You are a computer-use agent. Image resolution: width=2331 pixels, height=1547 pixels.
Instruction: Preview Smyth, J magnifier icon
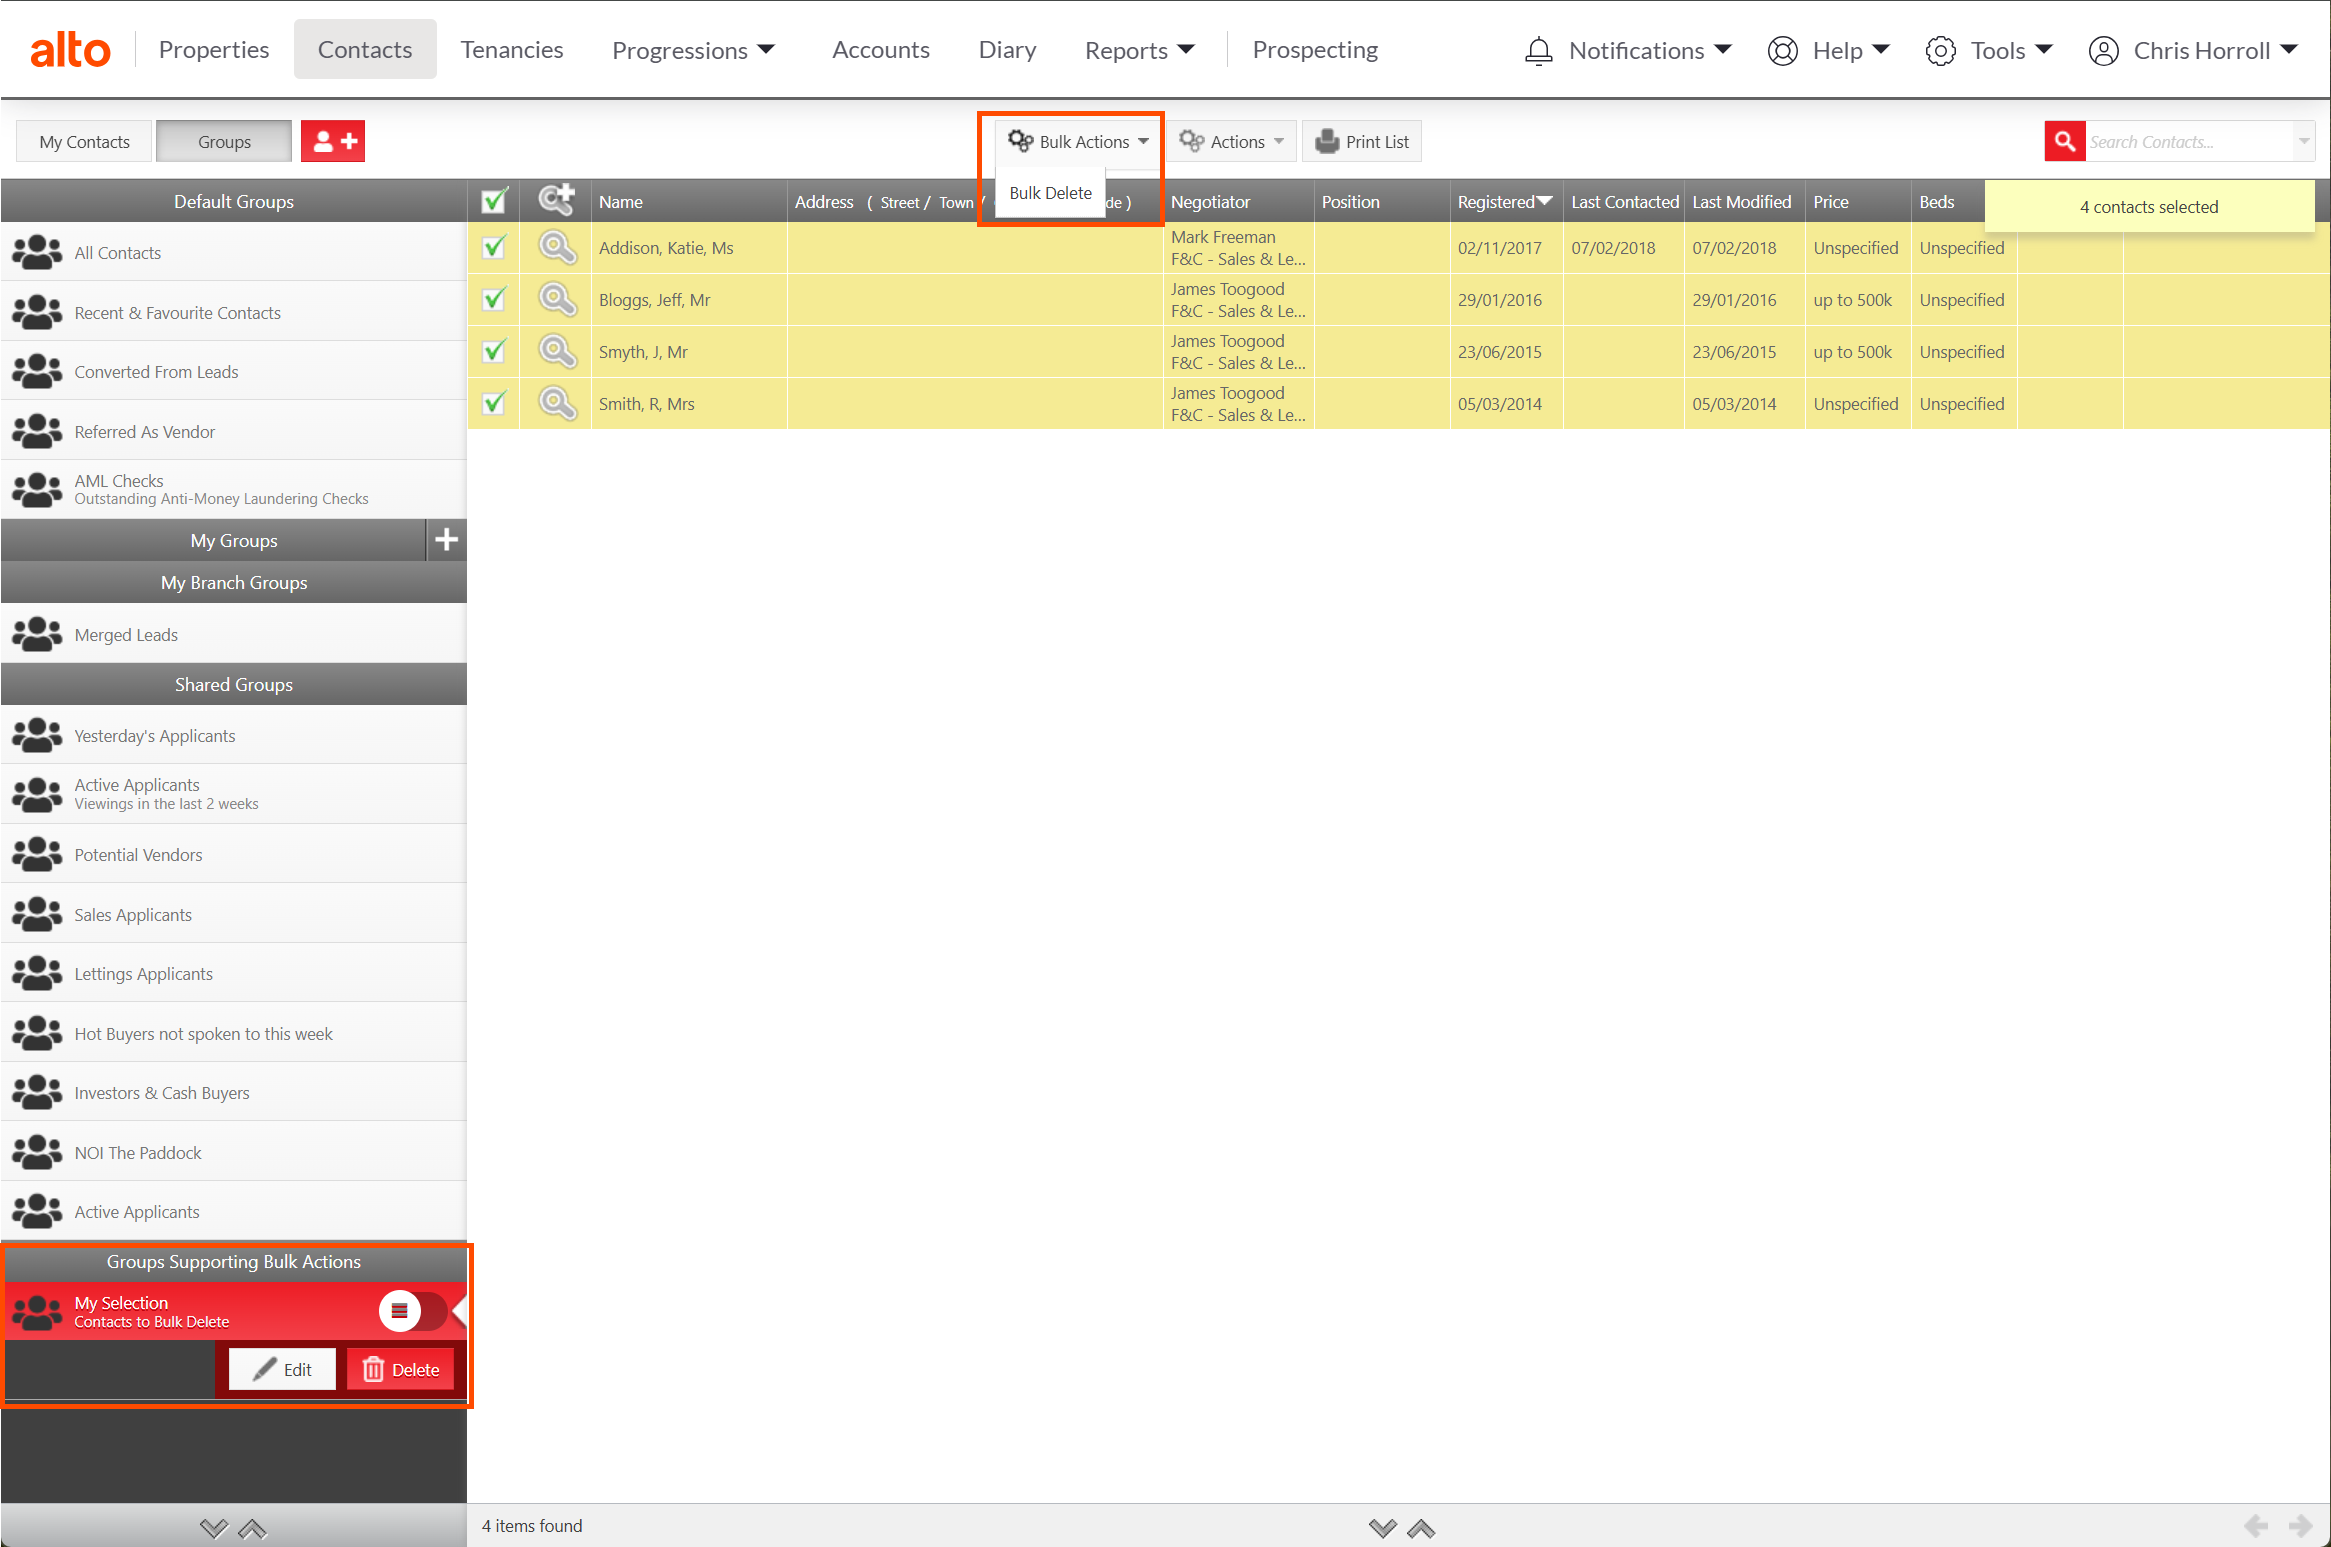click(557, 351)
